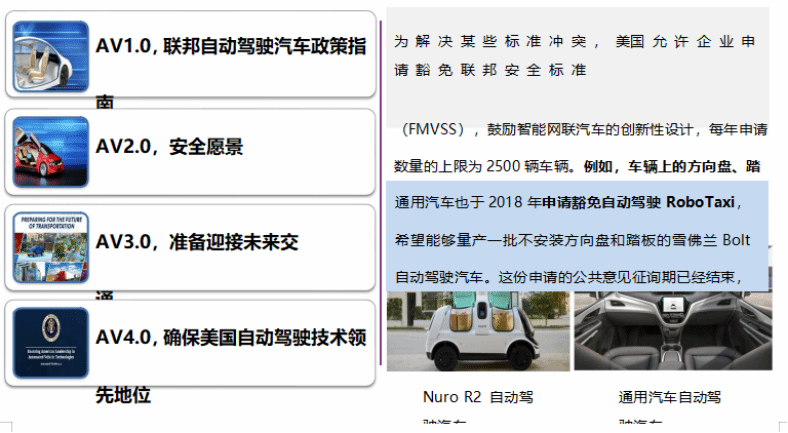
Task: Click the overflow text 先地位 below AV4.0
Action: coord(123,395)
